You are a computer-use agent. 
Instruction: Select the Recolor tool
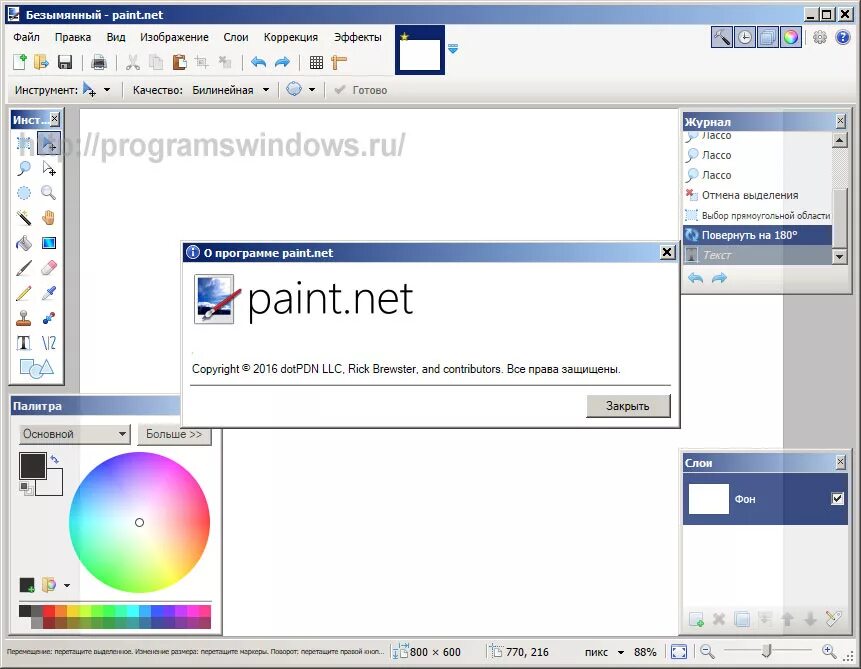(x=49, y=318)
